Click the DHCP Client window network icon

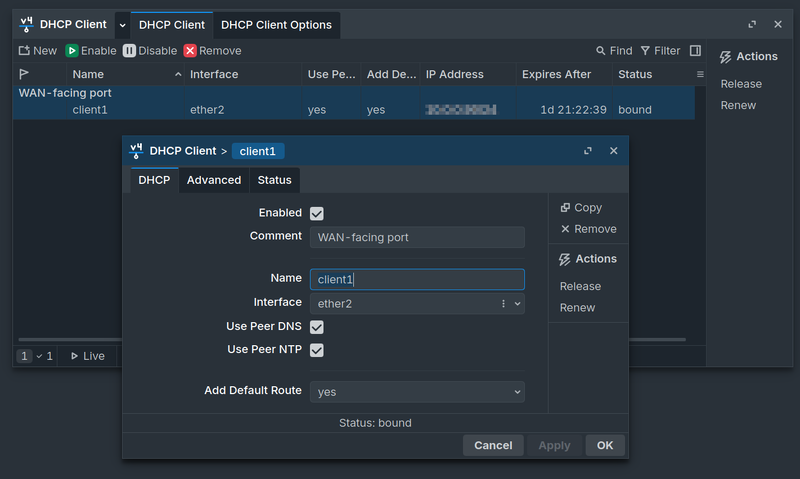point(27,24)
